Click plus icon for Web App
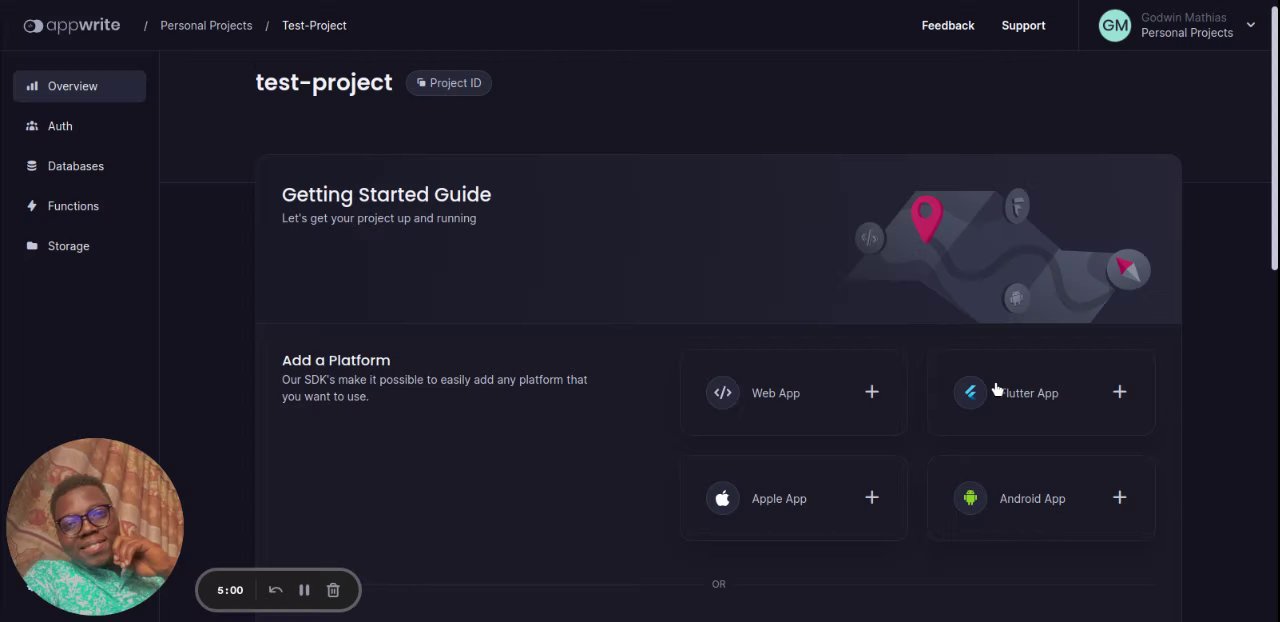Screen dimensions: 1280x622 pos(872,392)
